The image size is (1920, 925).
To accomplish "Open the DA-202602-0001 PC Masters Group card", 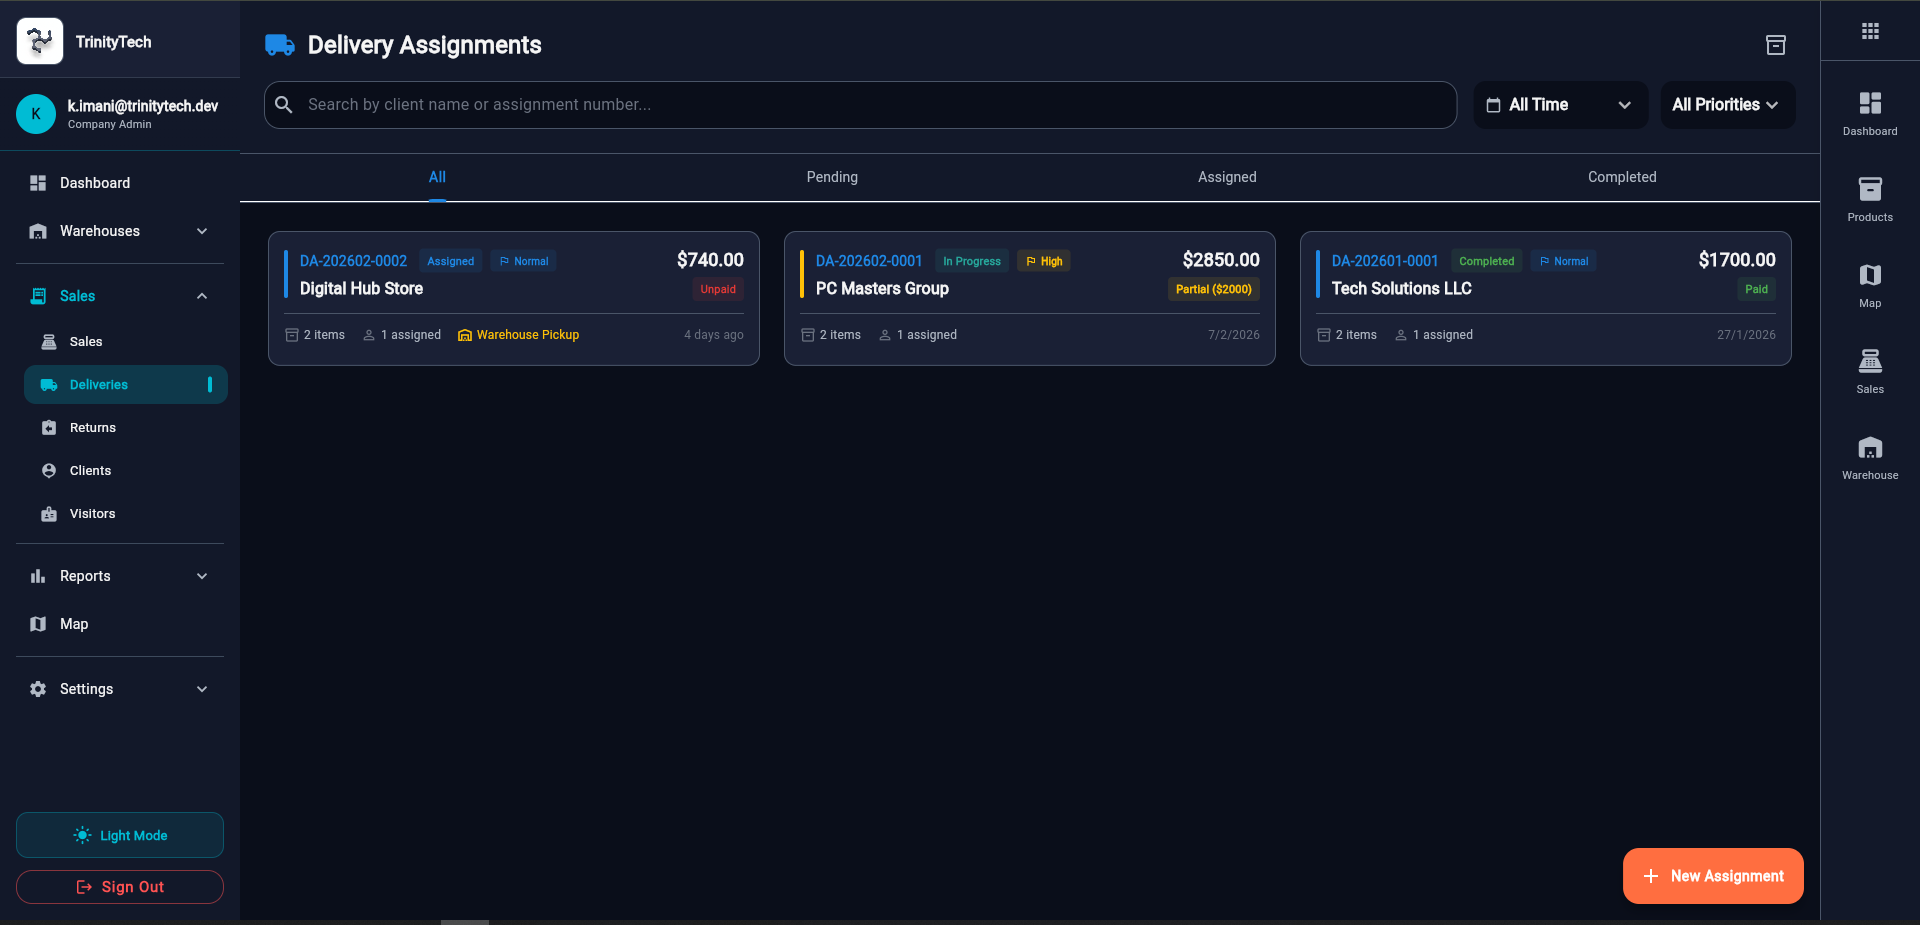I will (x=1029, y=298).
